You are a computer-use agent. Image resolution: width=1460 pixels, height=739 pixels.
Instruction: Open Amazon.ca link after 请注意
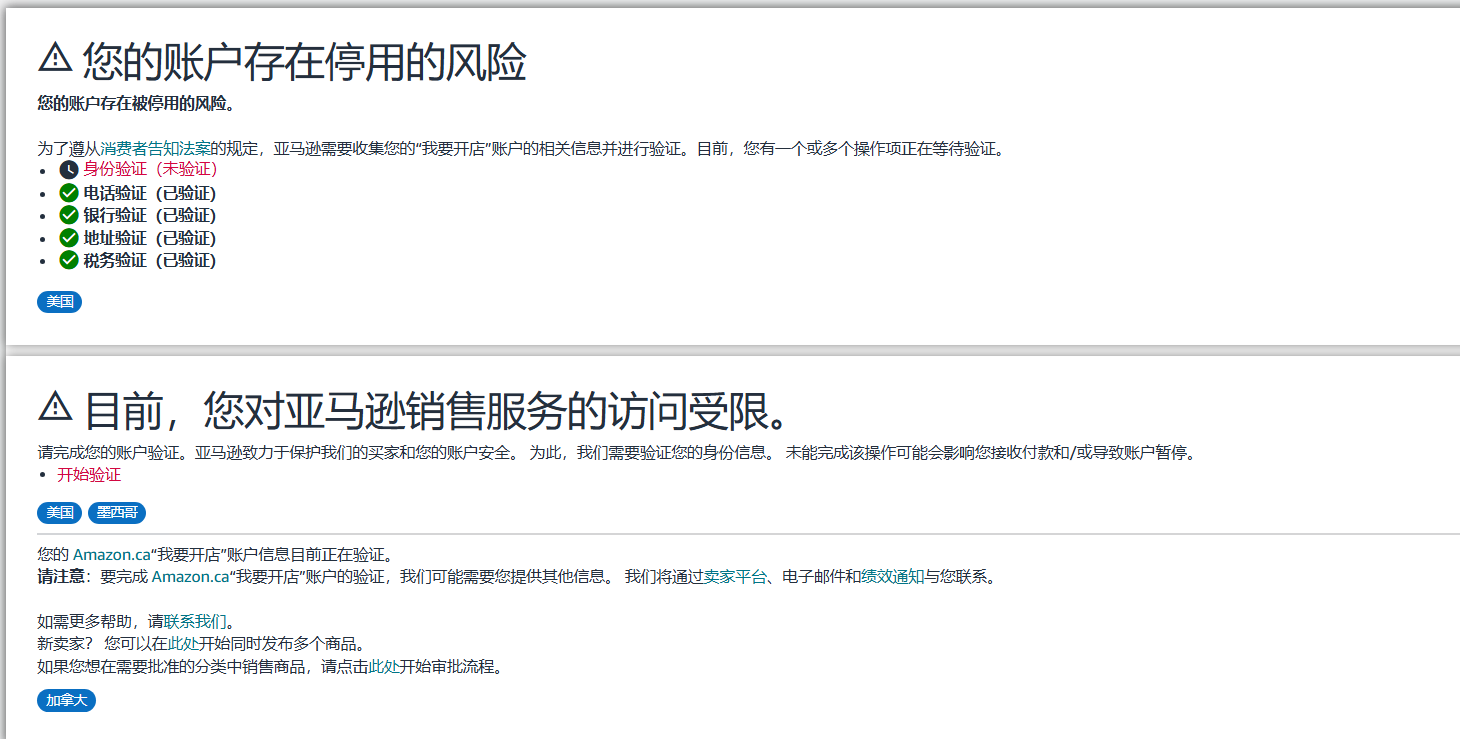click(190, 577)
